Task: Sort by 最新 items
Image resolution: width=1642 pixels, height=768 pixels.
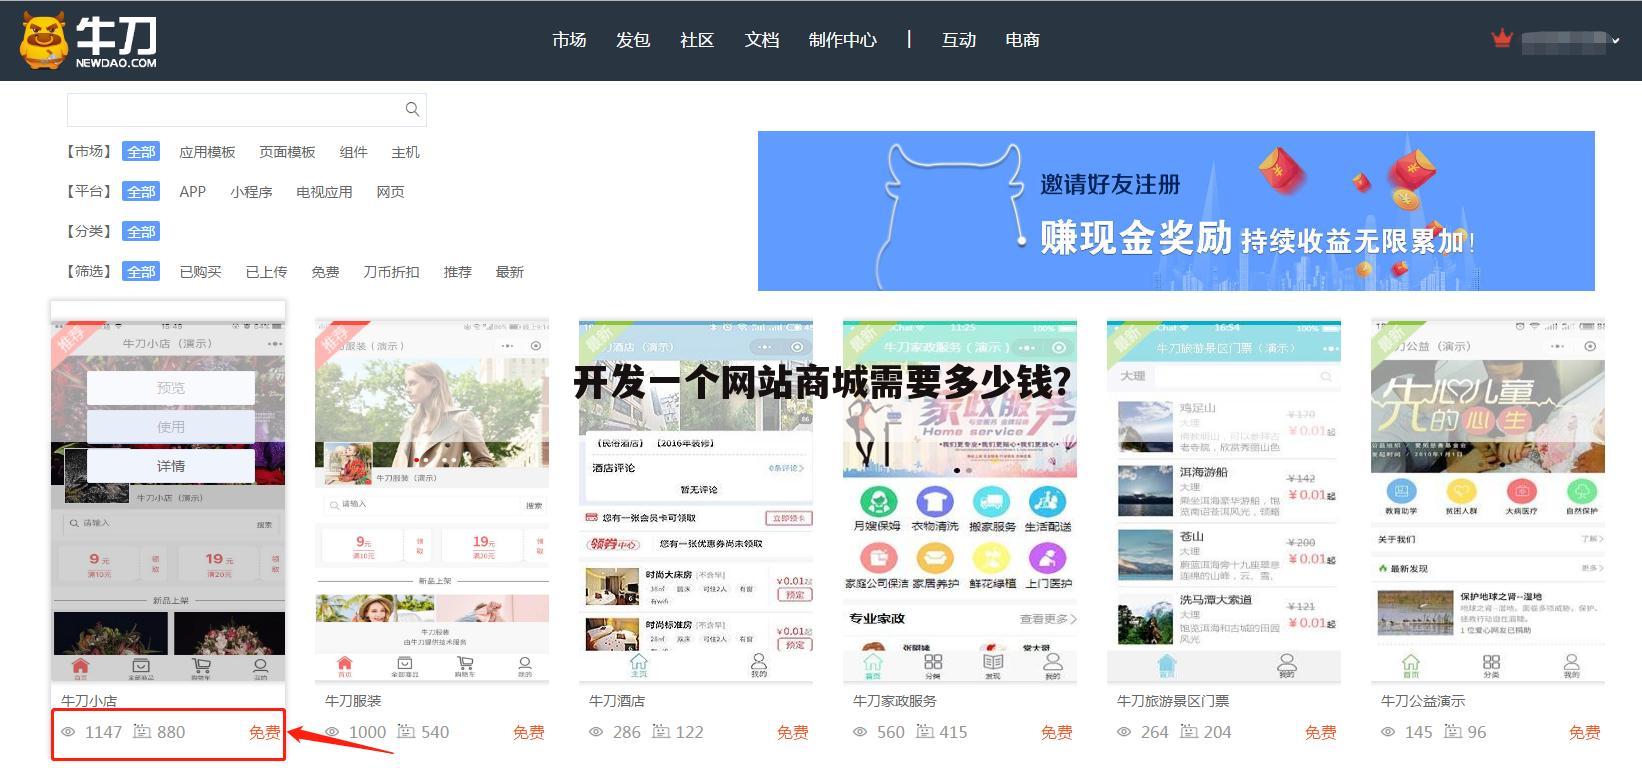Action: pyautogui.click(x=509, y=272)
